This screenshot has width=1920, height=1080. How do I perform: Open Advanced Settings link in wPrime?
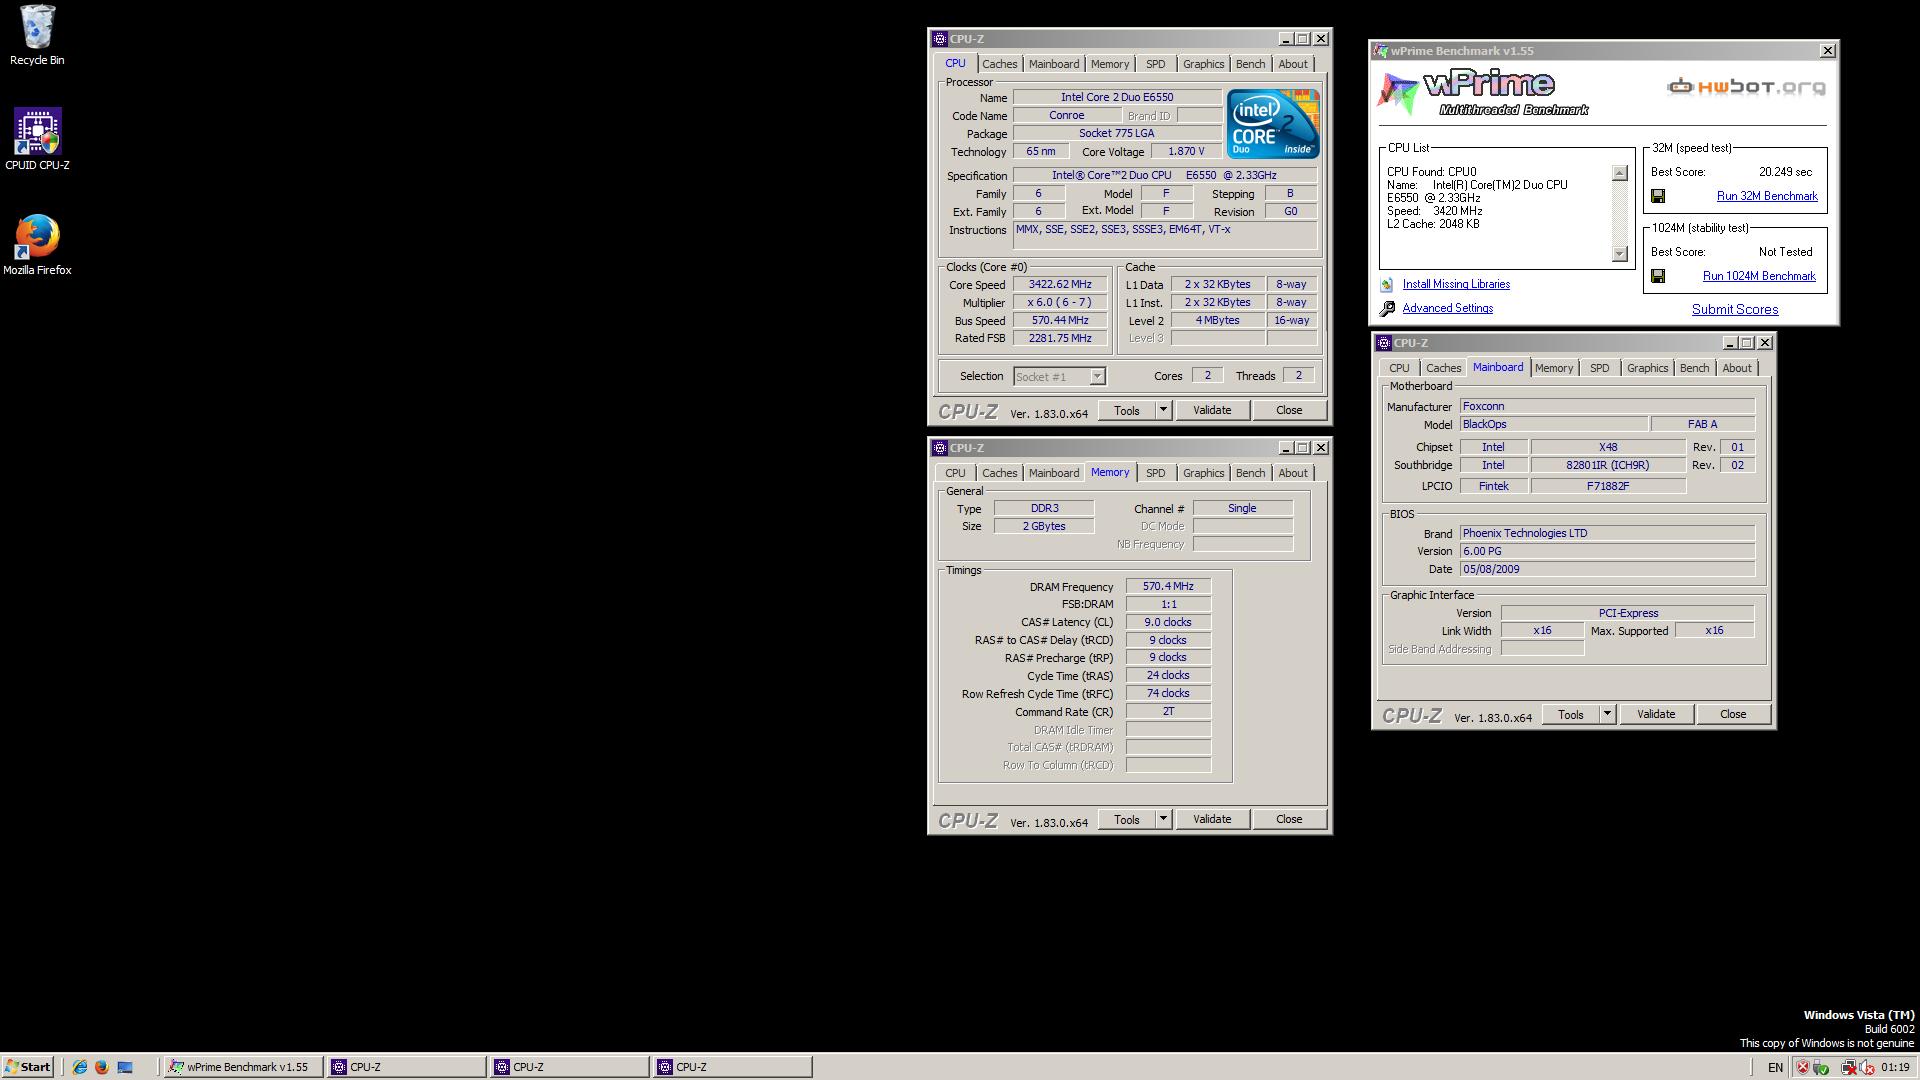[x=1447, y=308]
